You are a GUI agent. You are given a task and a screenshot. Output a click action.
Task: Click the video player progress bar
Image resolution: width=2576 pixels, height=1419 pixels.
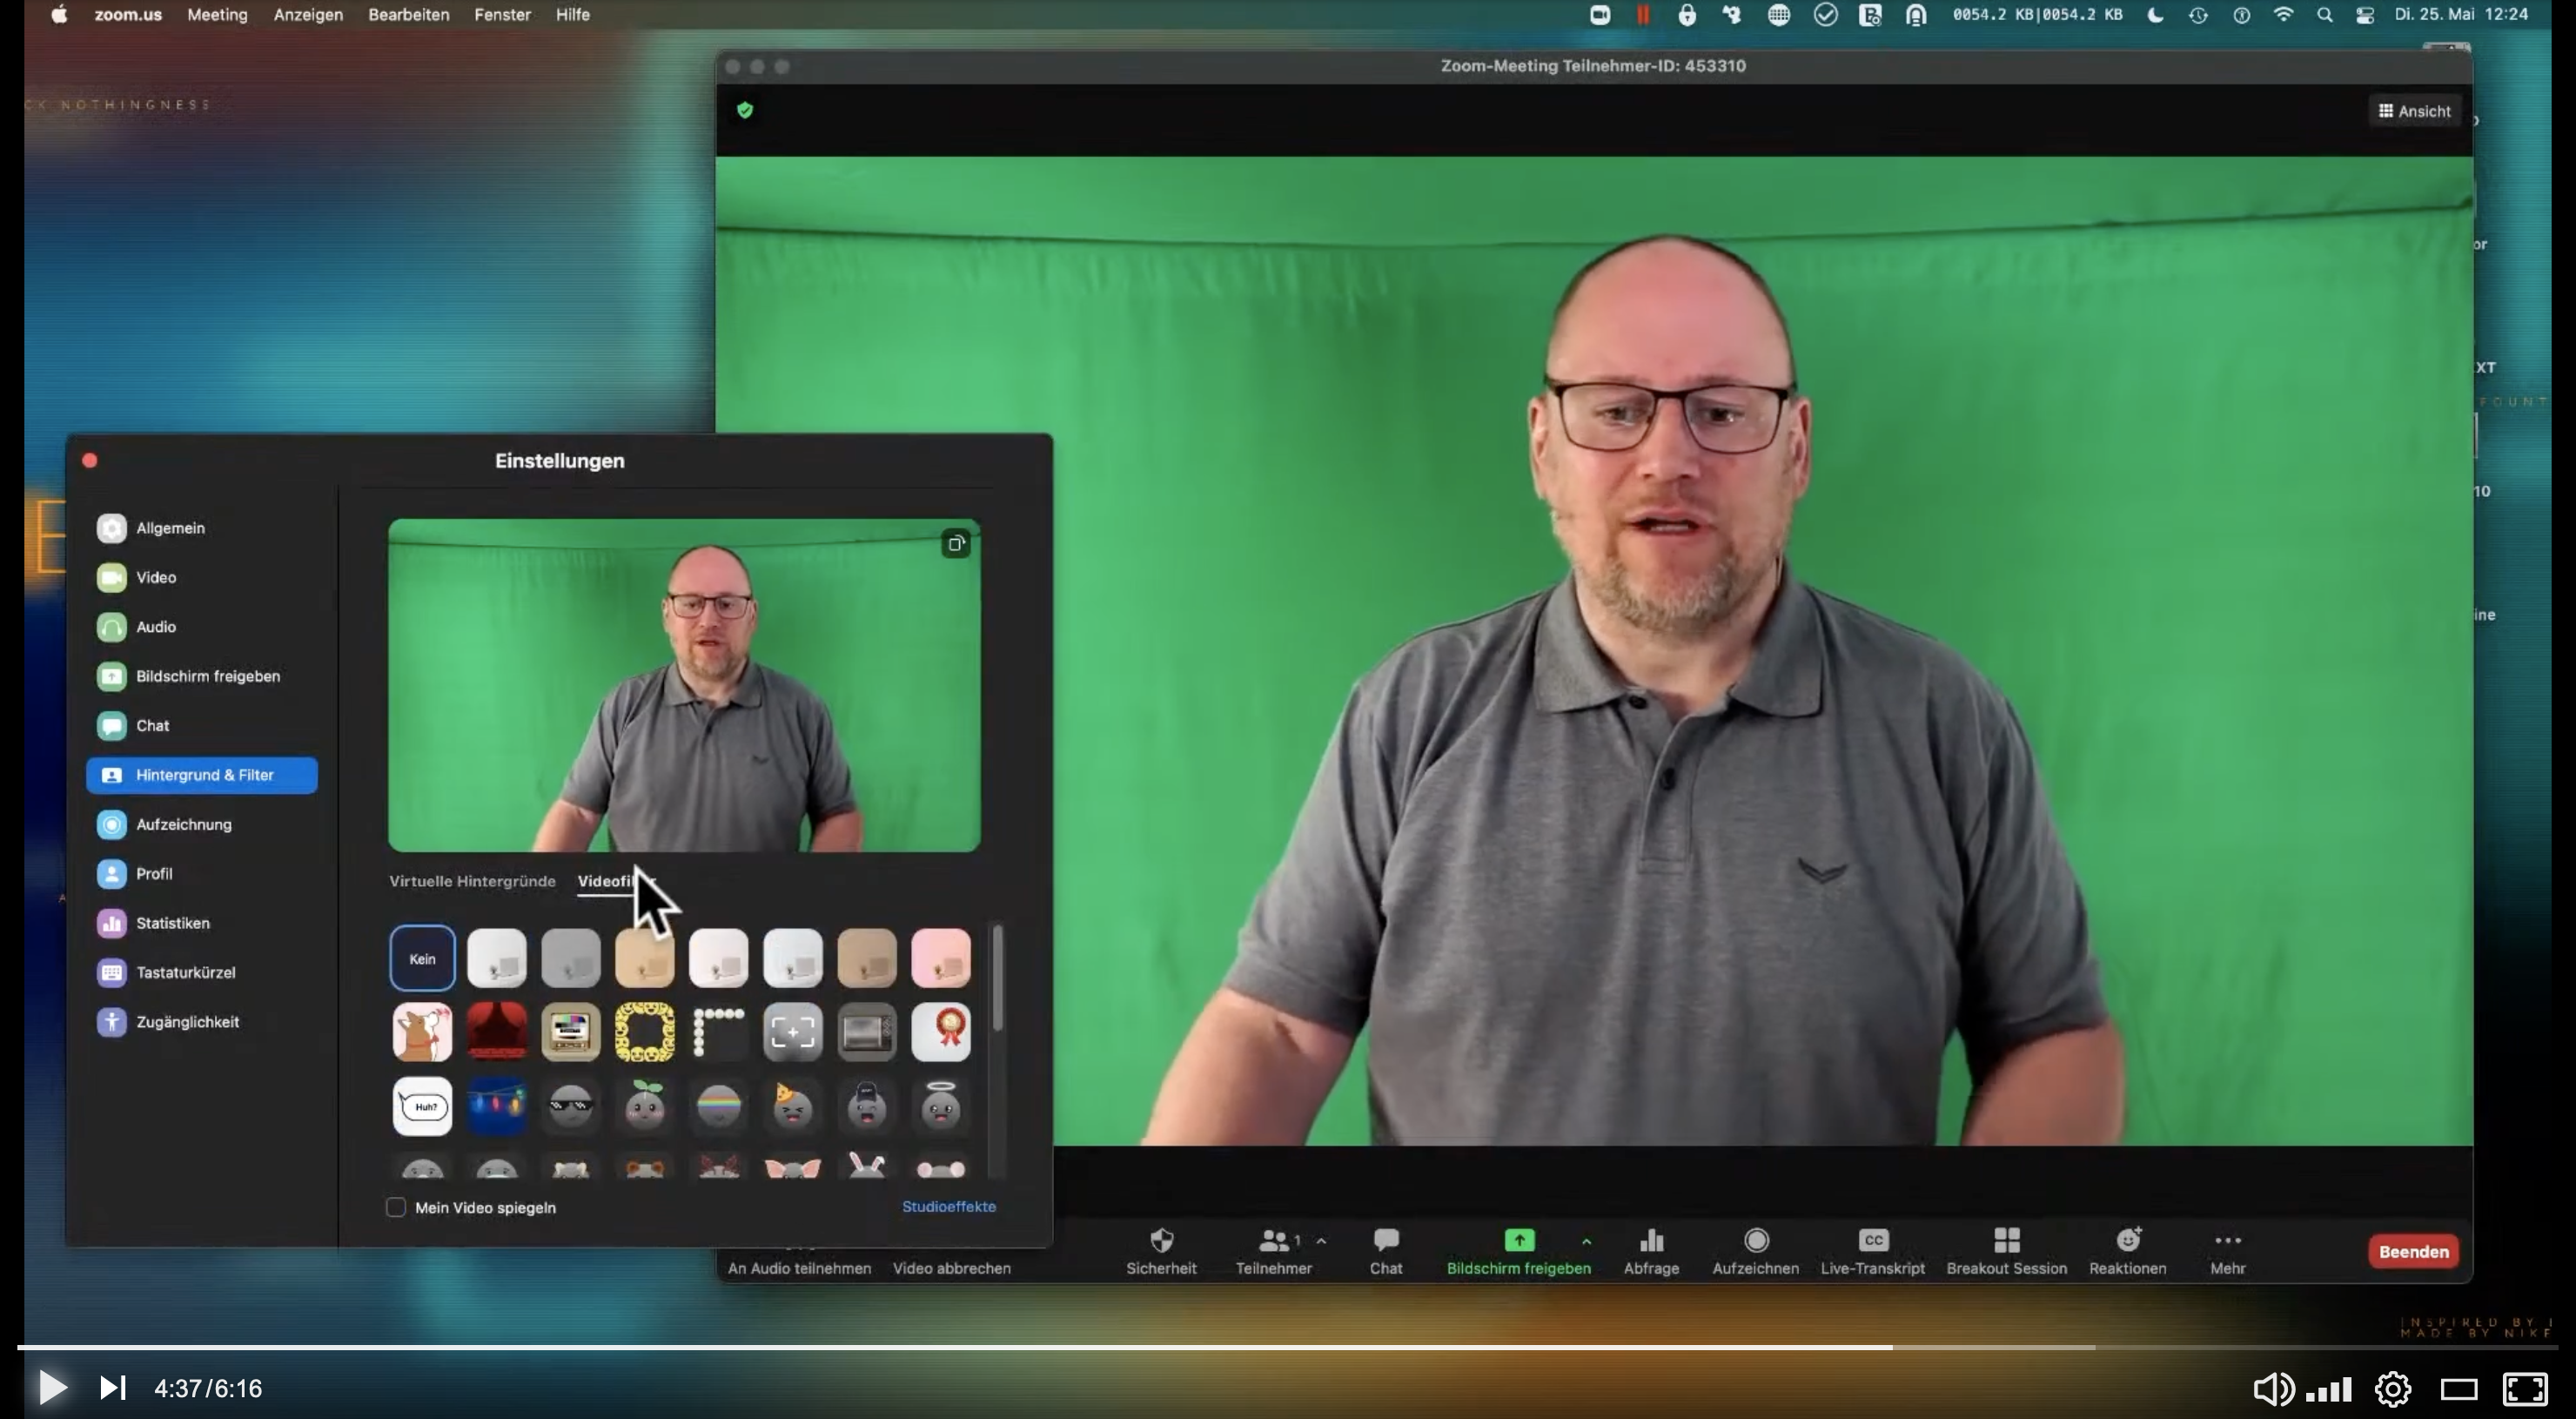[1000, 1347]
